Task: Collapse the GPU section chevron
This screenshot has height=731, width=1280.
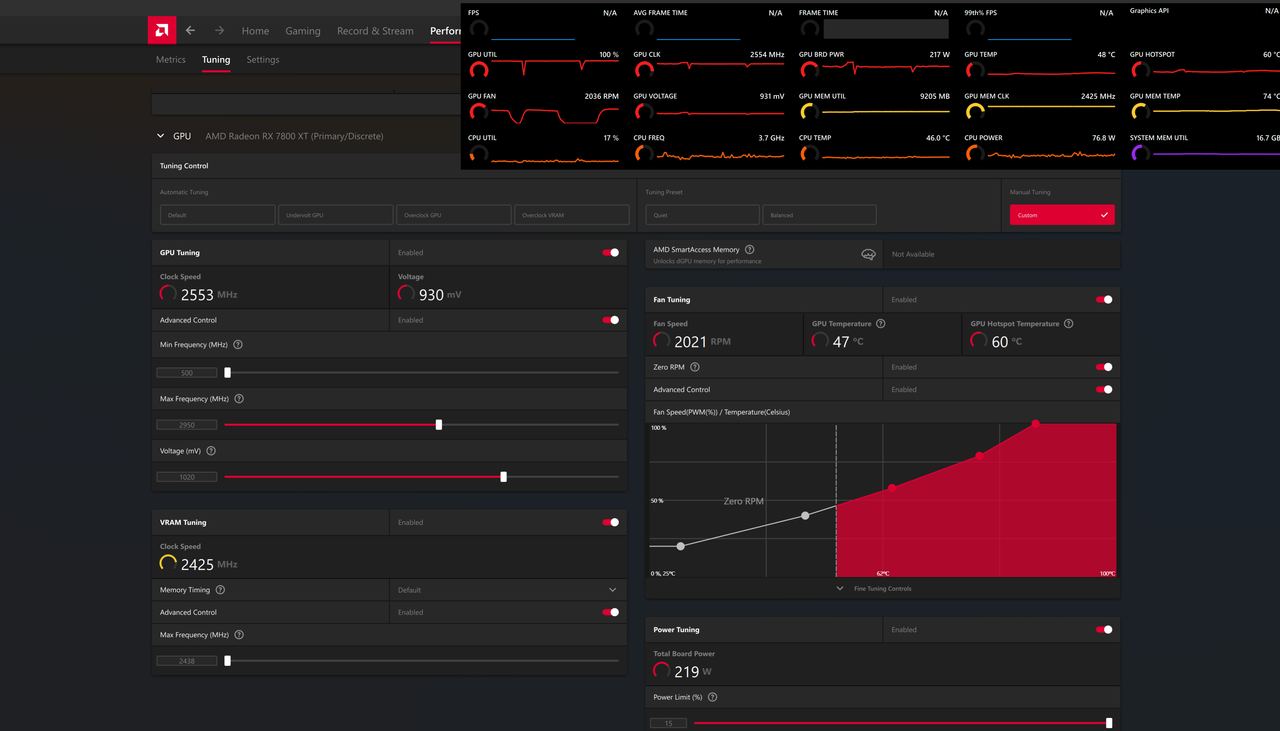Action: (x=160, y=136)
